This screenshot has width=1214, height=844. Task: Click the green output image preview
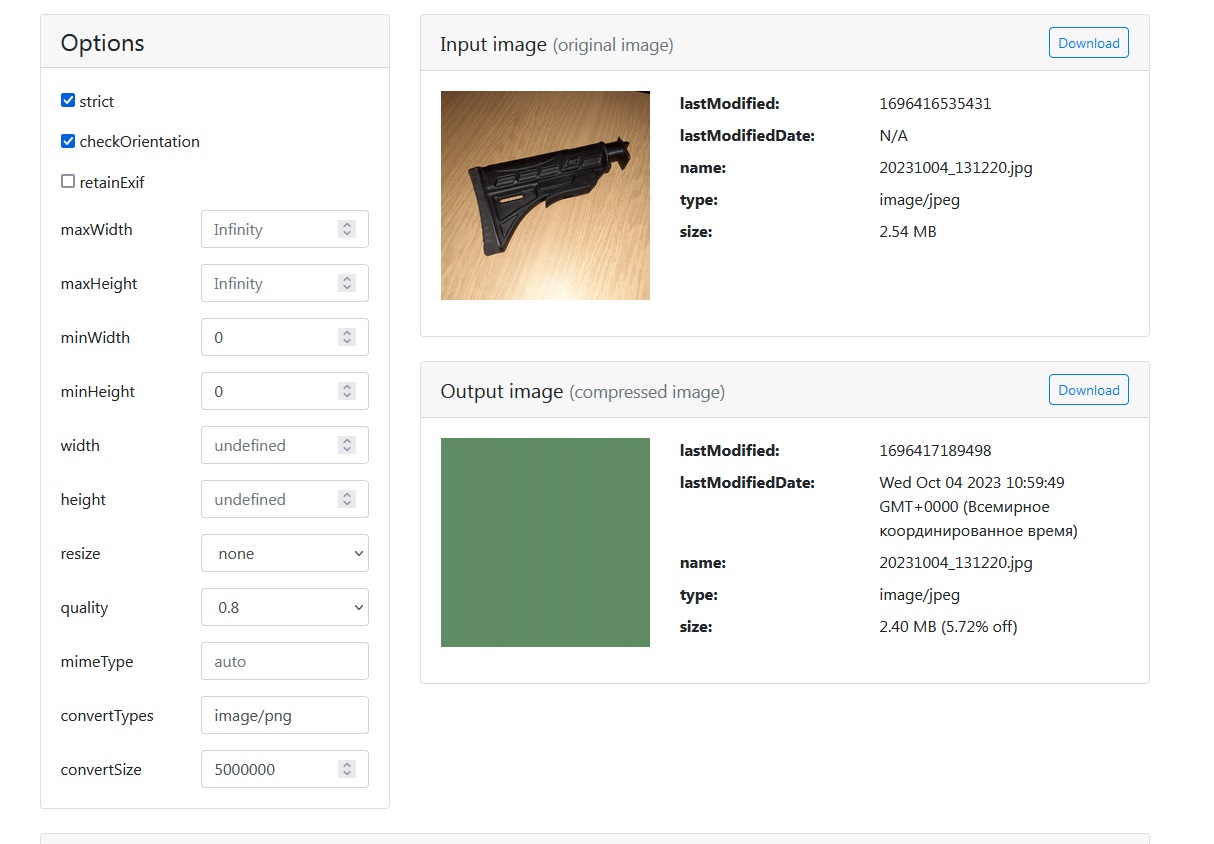coord(545,542)
